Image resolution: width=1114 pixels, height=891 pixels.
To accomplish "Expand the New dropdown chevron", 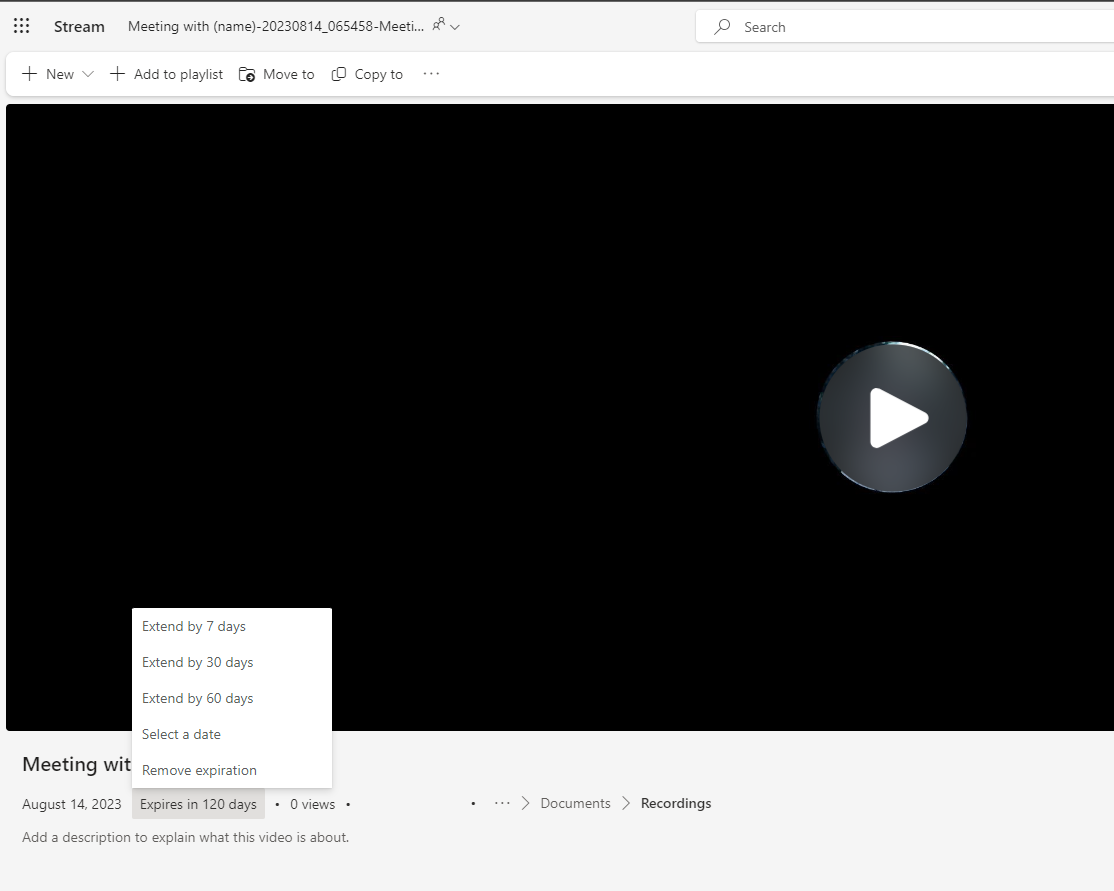I will (88, 74).
